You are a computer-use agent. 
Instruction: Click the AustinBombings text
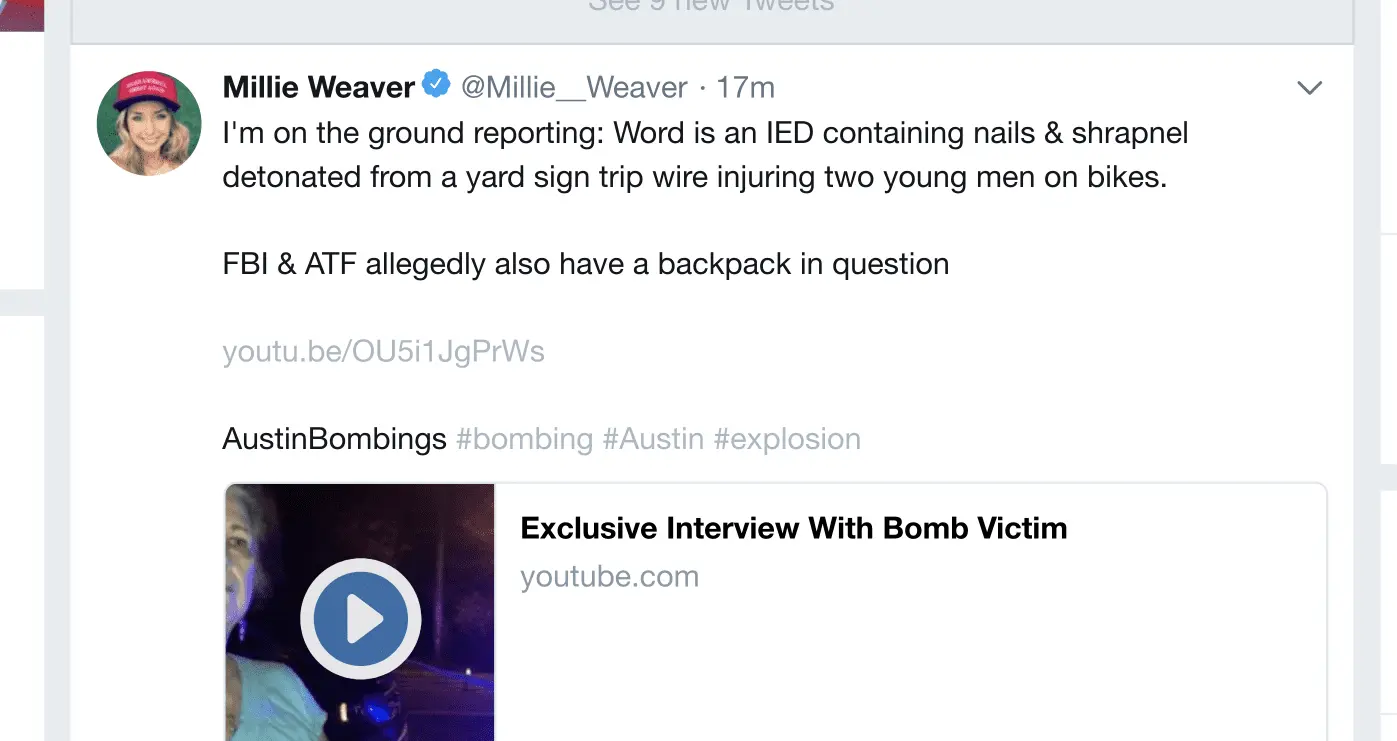(x=334, y=439)
